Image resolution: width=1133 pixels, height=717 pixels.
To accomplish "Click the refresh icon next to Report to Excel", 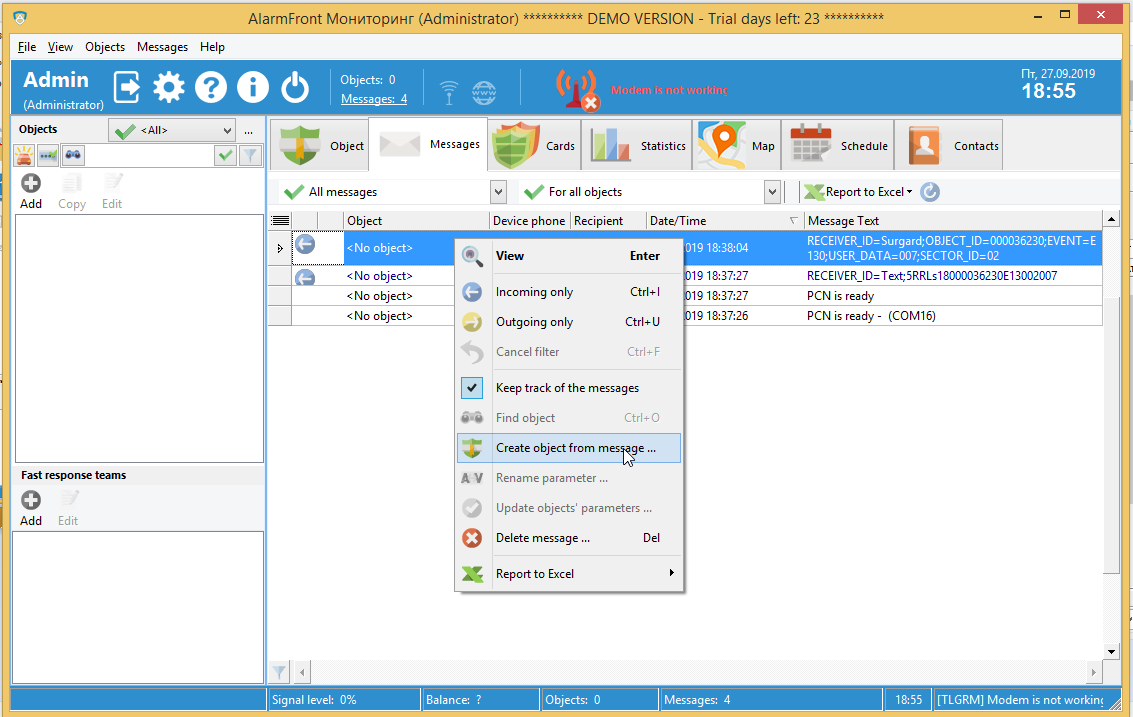I will click(x=930, y=192).
